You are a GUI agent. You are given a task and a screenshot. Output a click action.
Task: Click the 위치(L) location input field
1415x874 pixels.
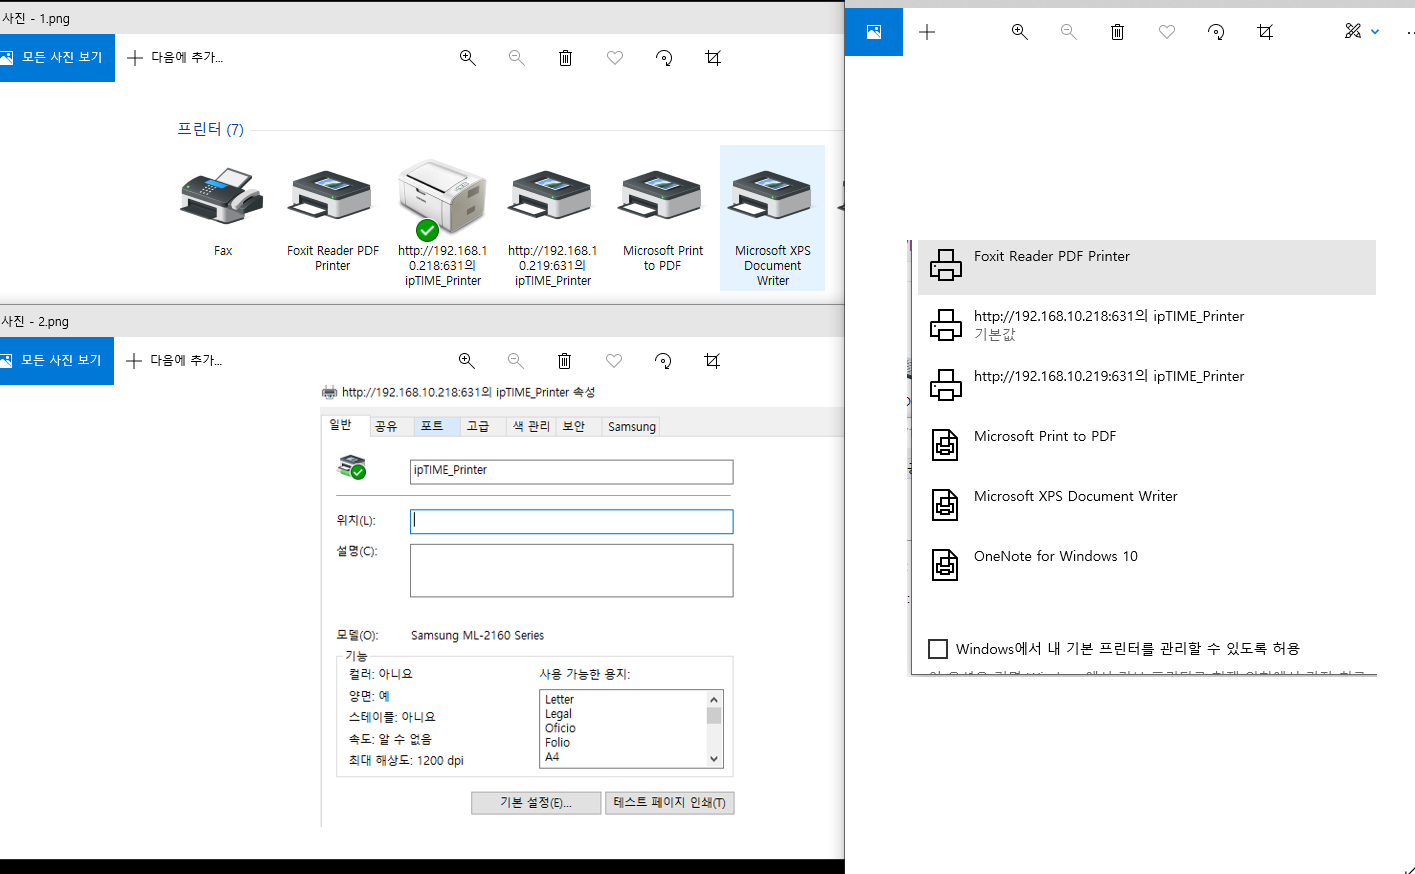(x=572, y=522)
